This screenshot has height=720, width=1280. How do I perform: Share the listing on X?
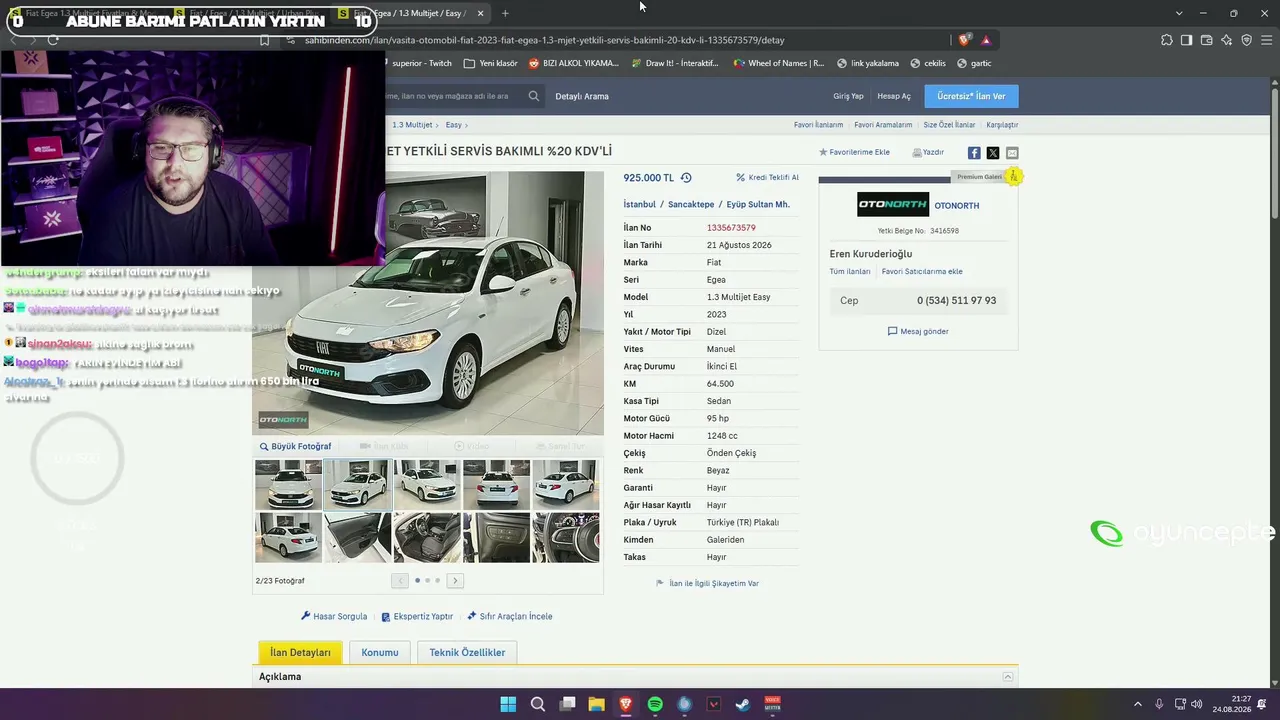[x=993, y=153]
